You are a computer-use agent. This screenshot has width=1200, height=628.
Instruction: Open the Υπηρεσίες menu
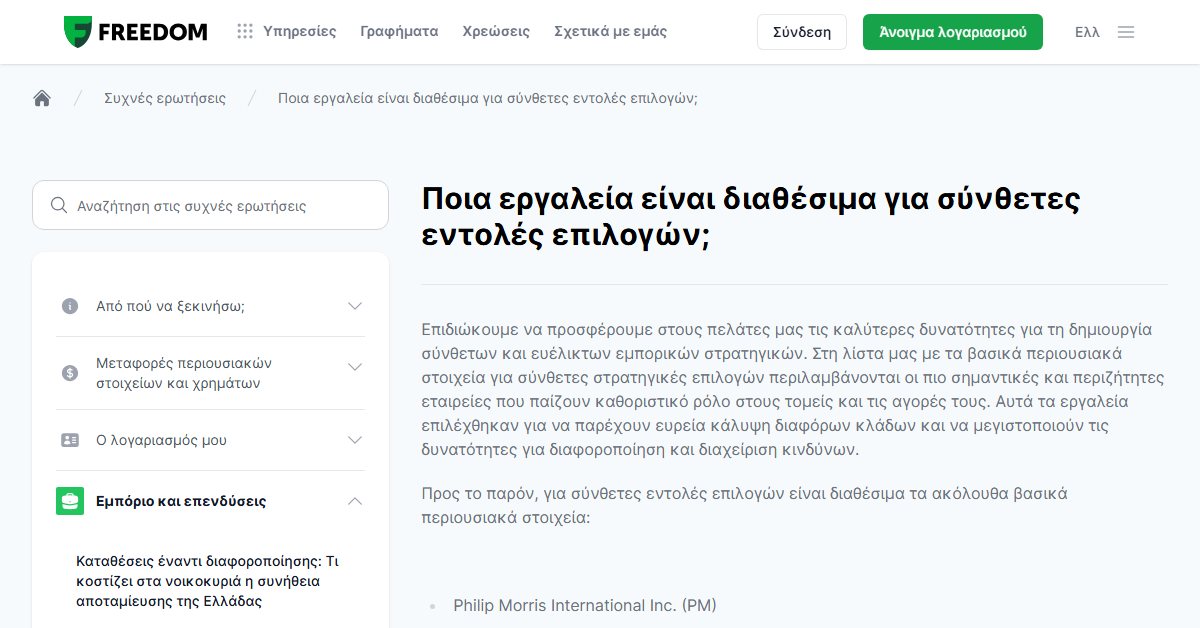(300, 32)
